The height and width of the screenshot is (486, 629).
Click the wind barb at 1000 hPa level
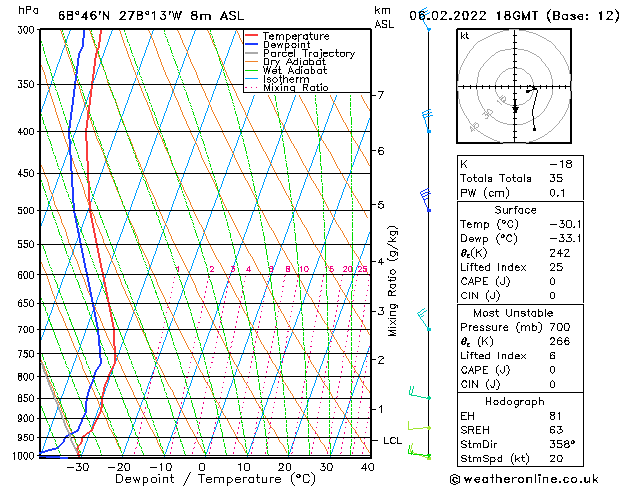click(x=419, y=452)
